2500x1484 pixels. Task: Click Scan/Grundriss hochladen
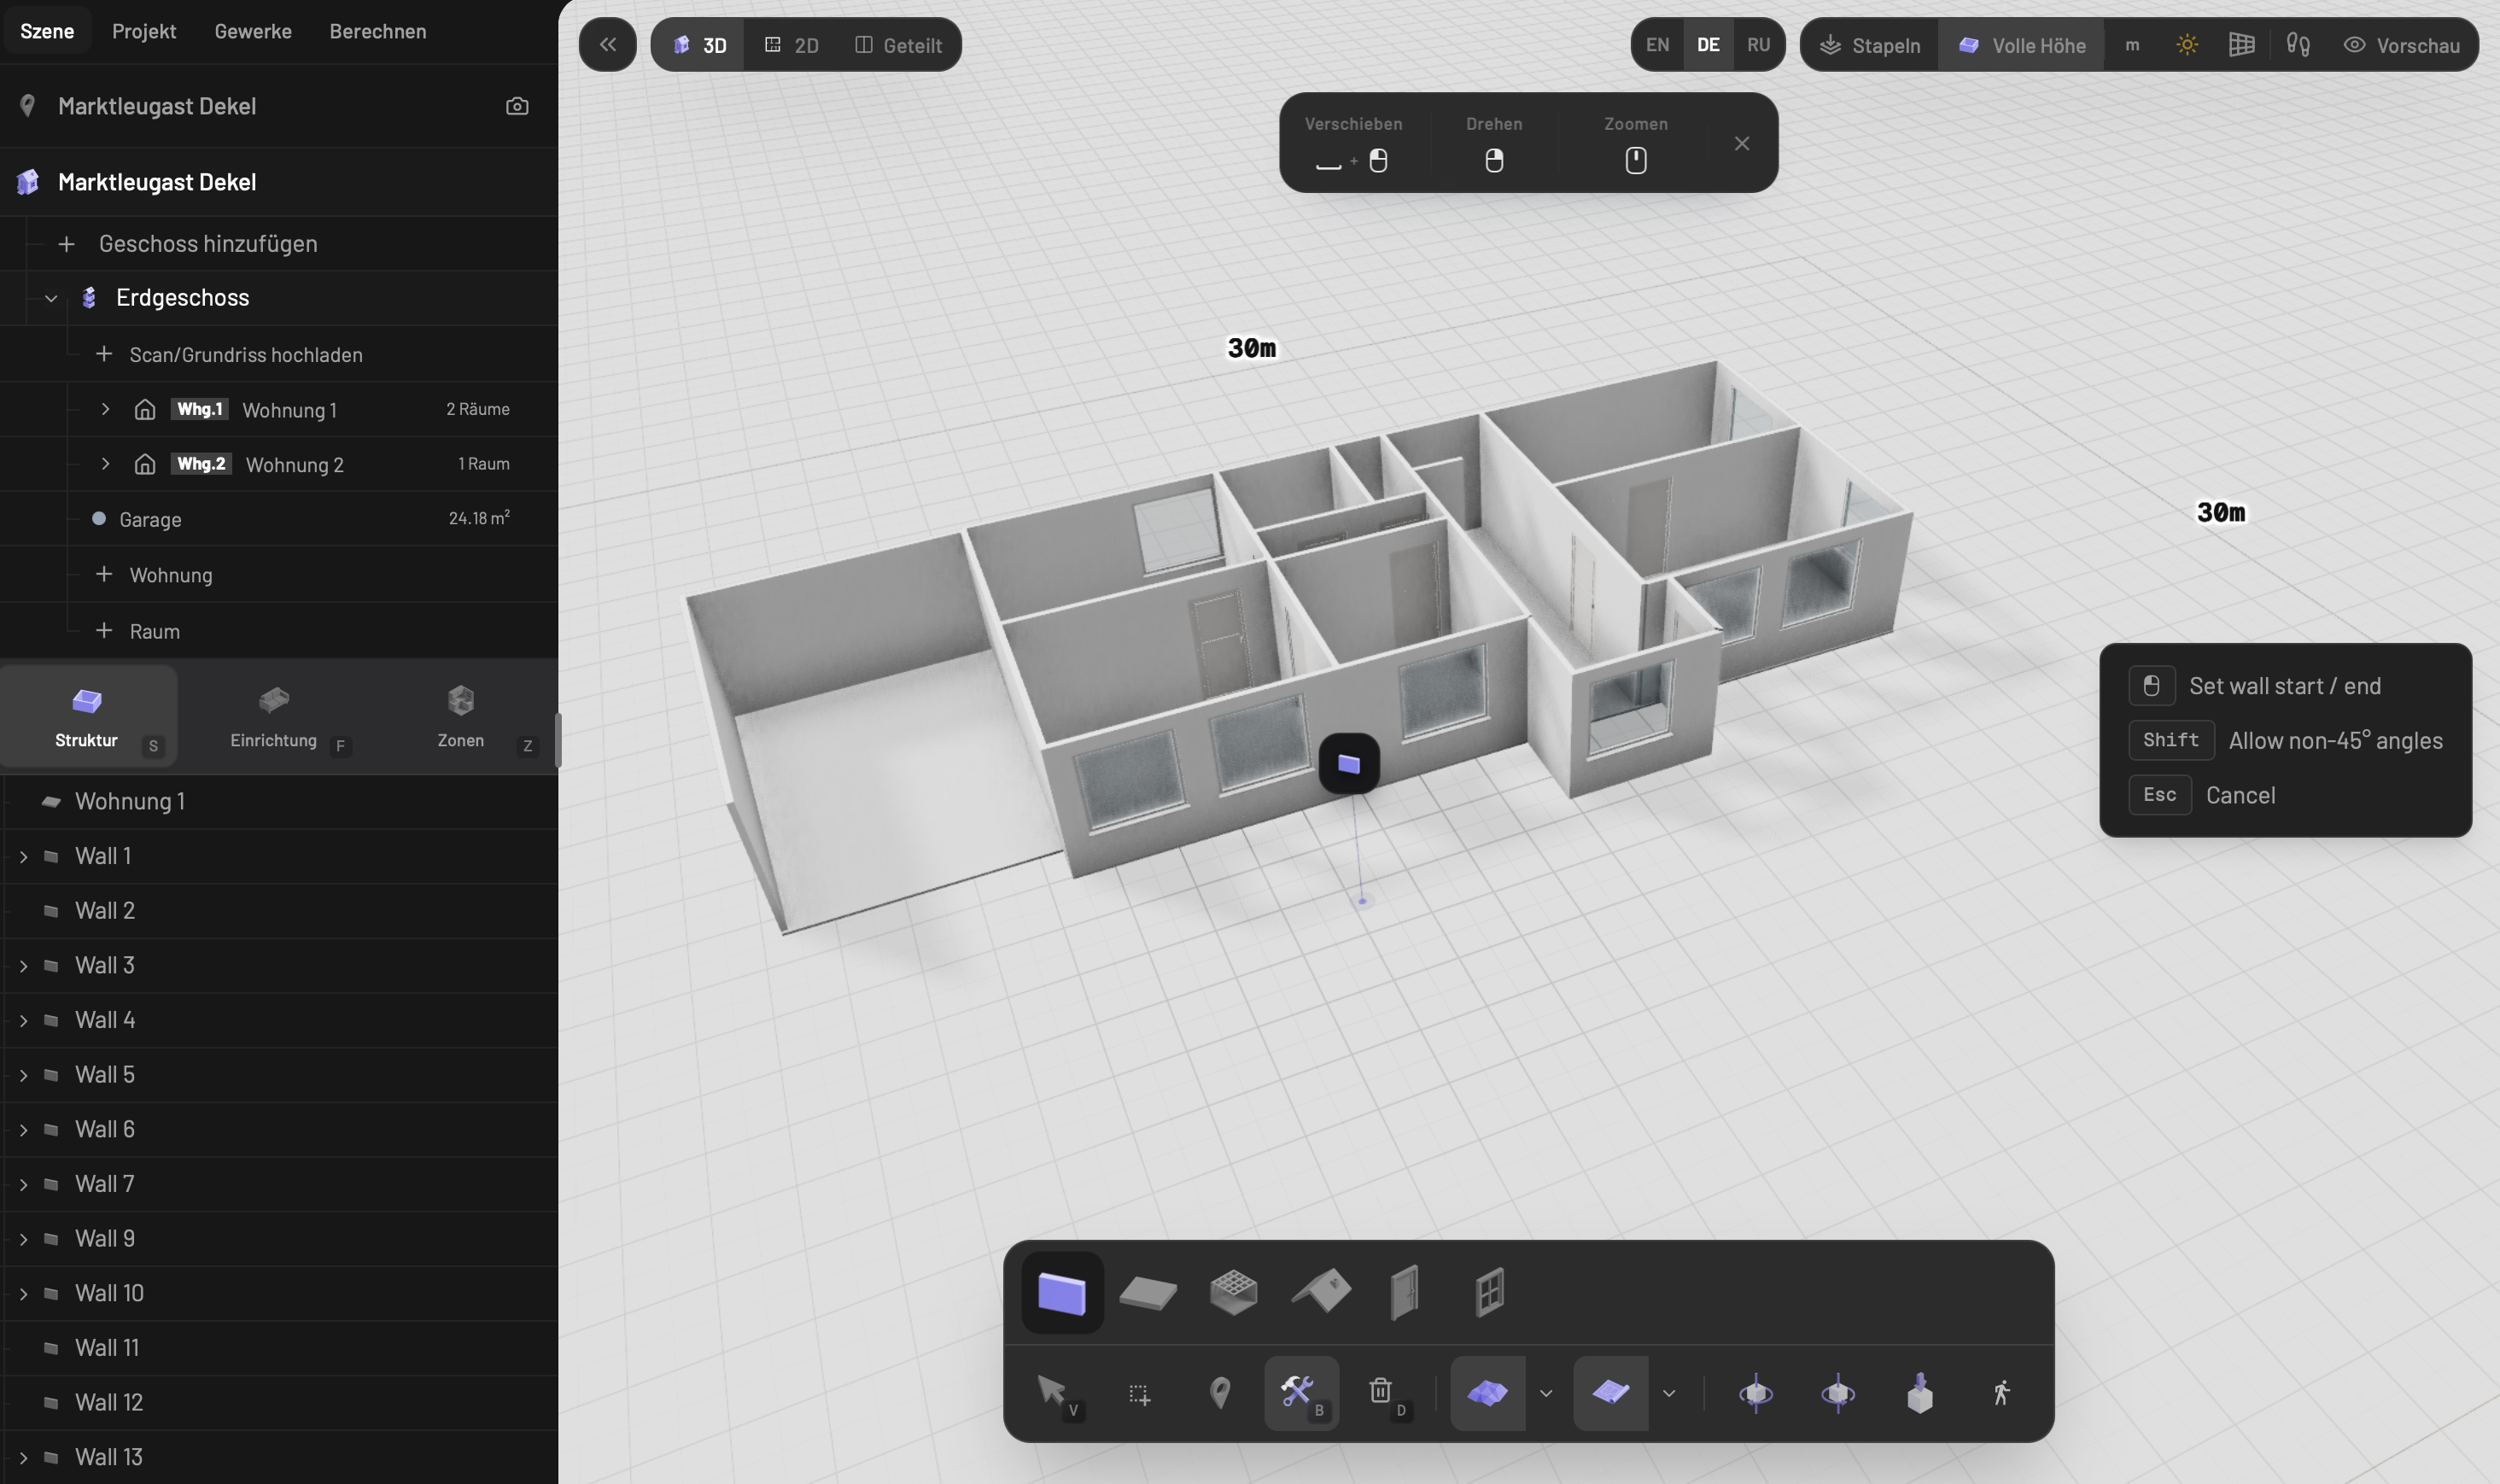coord(246,355)
